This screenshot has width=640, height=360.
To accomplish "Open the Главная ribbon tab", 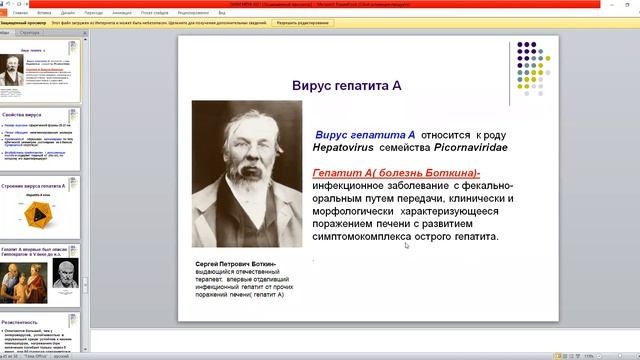I will coord(20,13).
